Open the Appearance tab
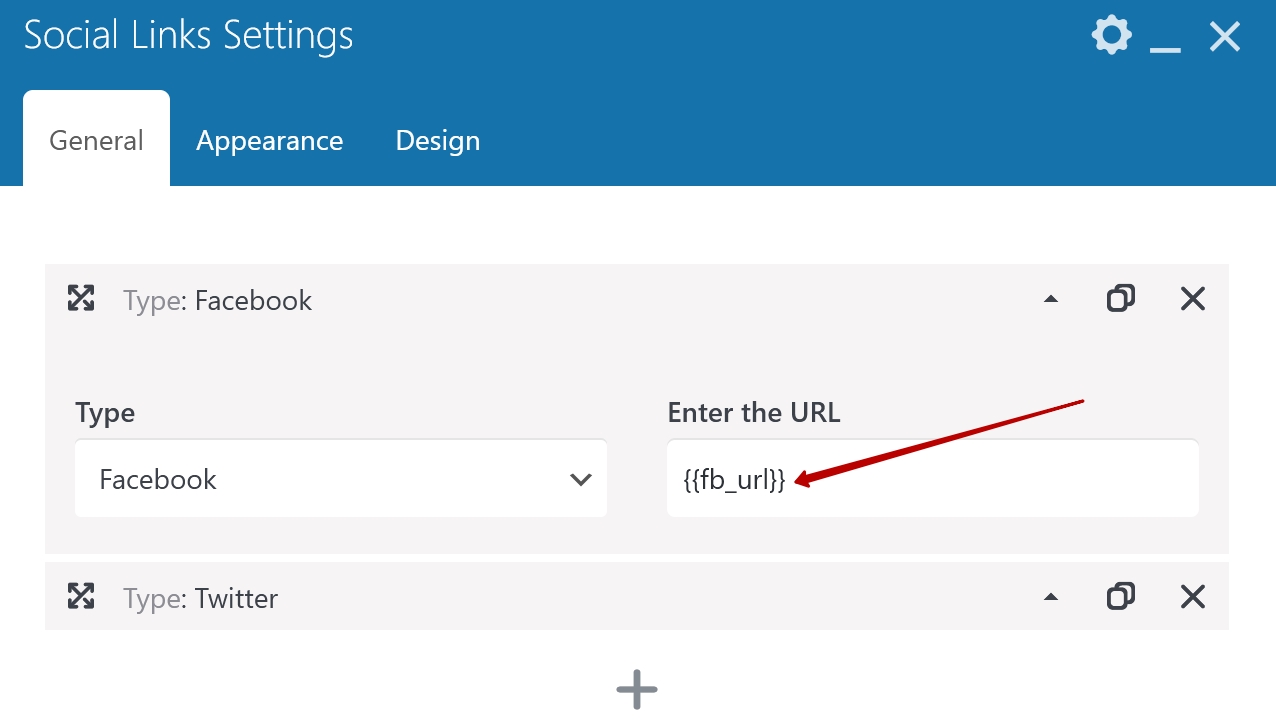Screen dimensions: 1276x721 point(269,140)
